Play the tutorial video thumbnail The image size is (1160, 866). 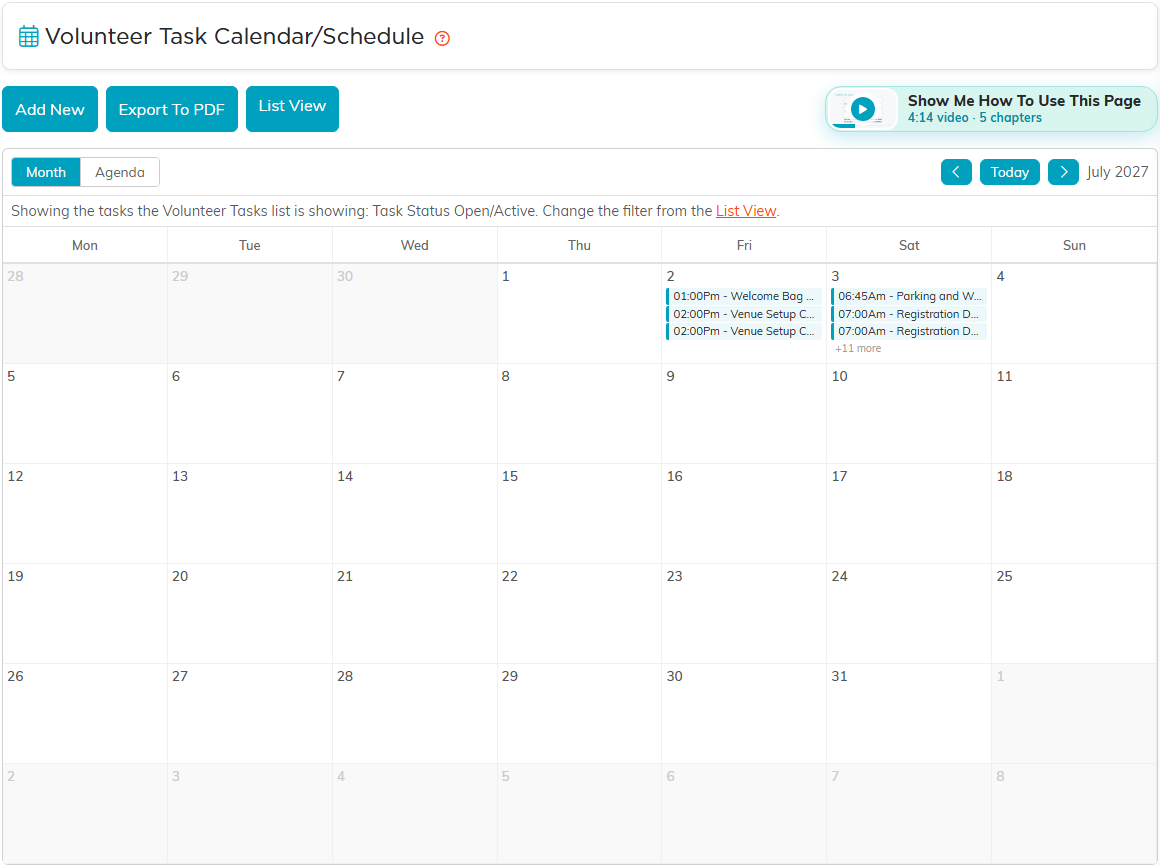pos(862,109)
